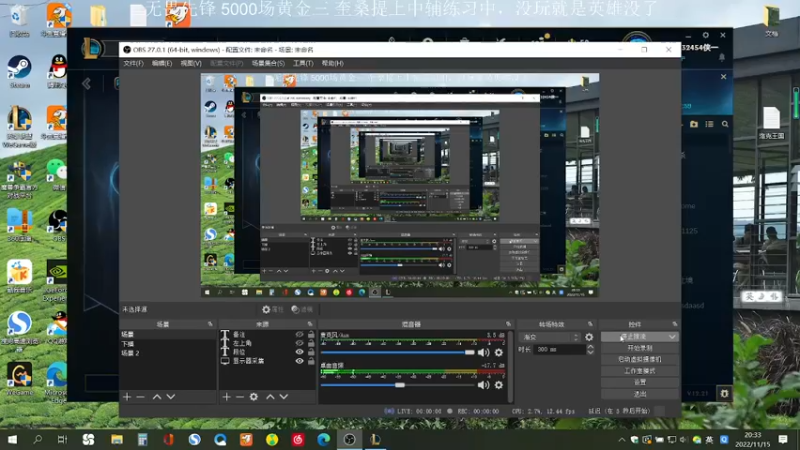This screenshot has width=800, height=450.
Task: Click 开始录制 start recording button
Action: [639, 348]
